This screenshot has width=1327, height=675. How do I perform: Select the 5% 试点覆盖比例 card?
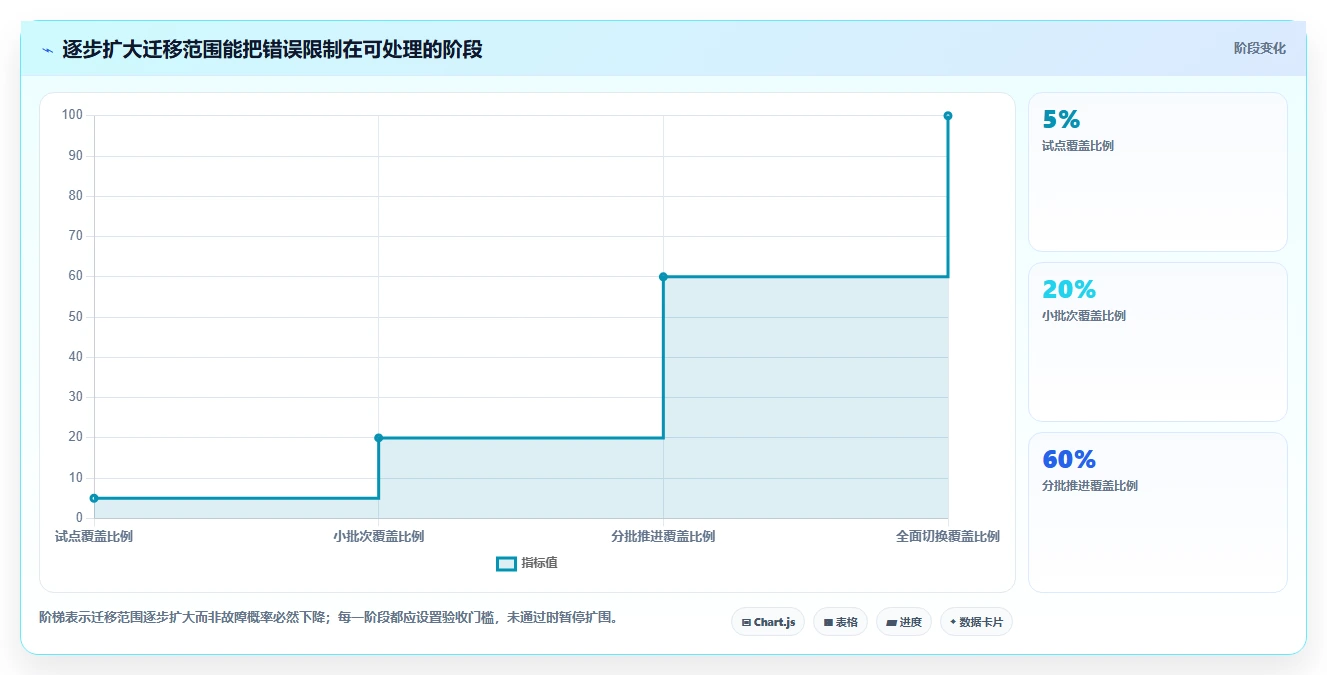[1158, 172]
